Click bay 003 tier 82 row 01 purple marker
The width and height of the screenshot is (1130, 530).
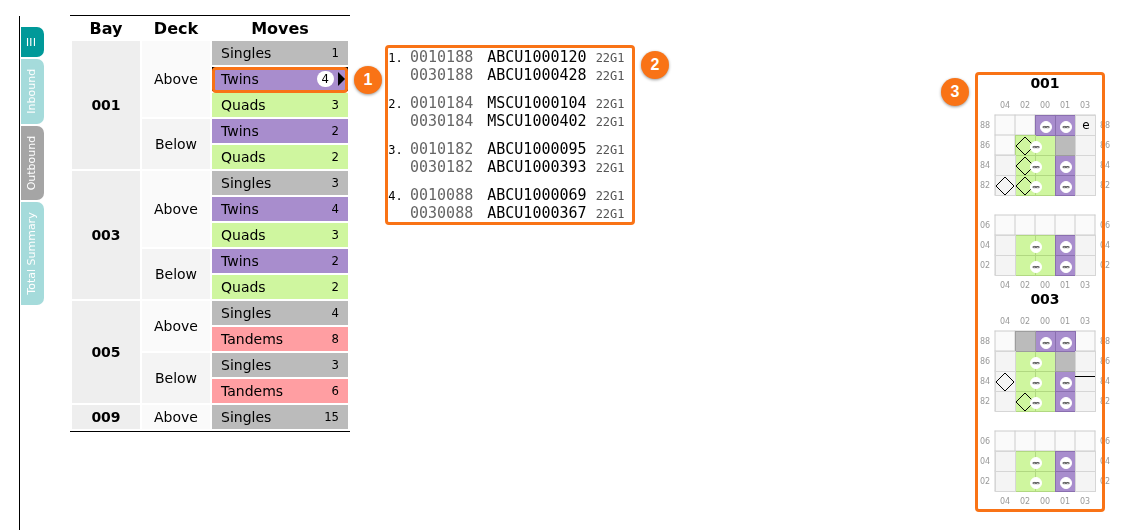click(1066, 403)
